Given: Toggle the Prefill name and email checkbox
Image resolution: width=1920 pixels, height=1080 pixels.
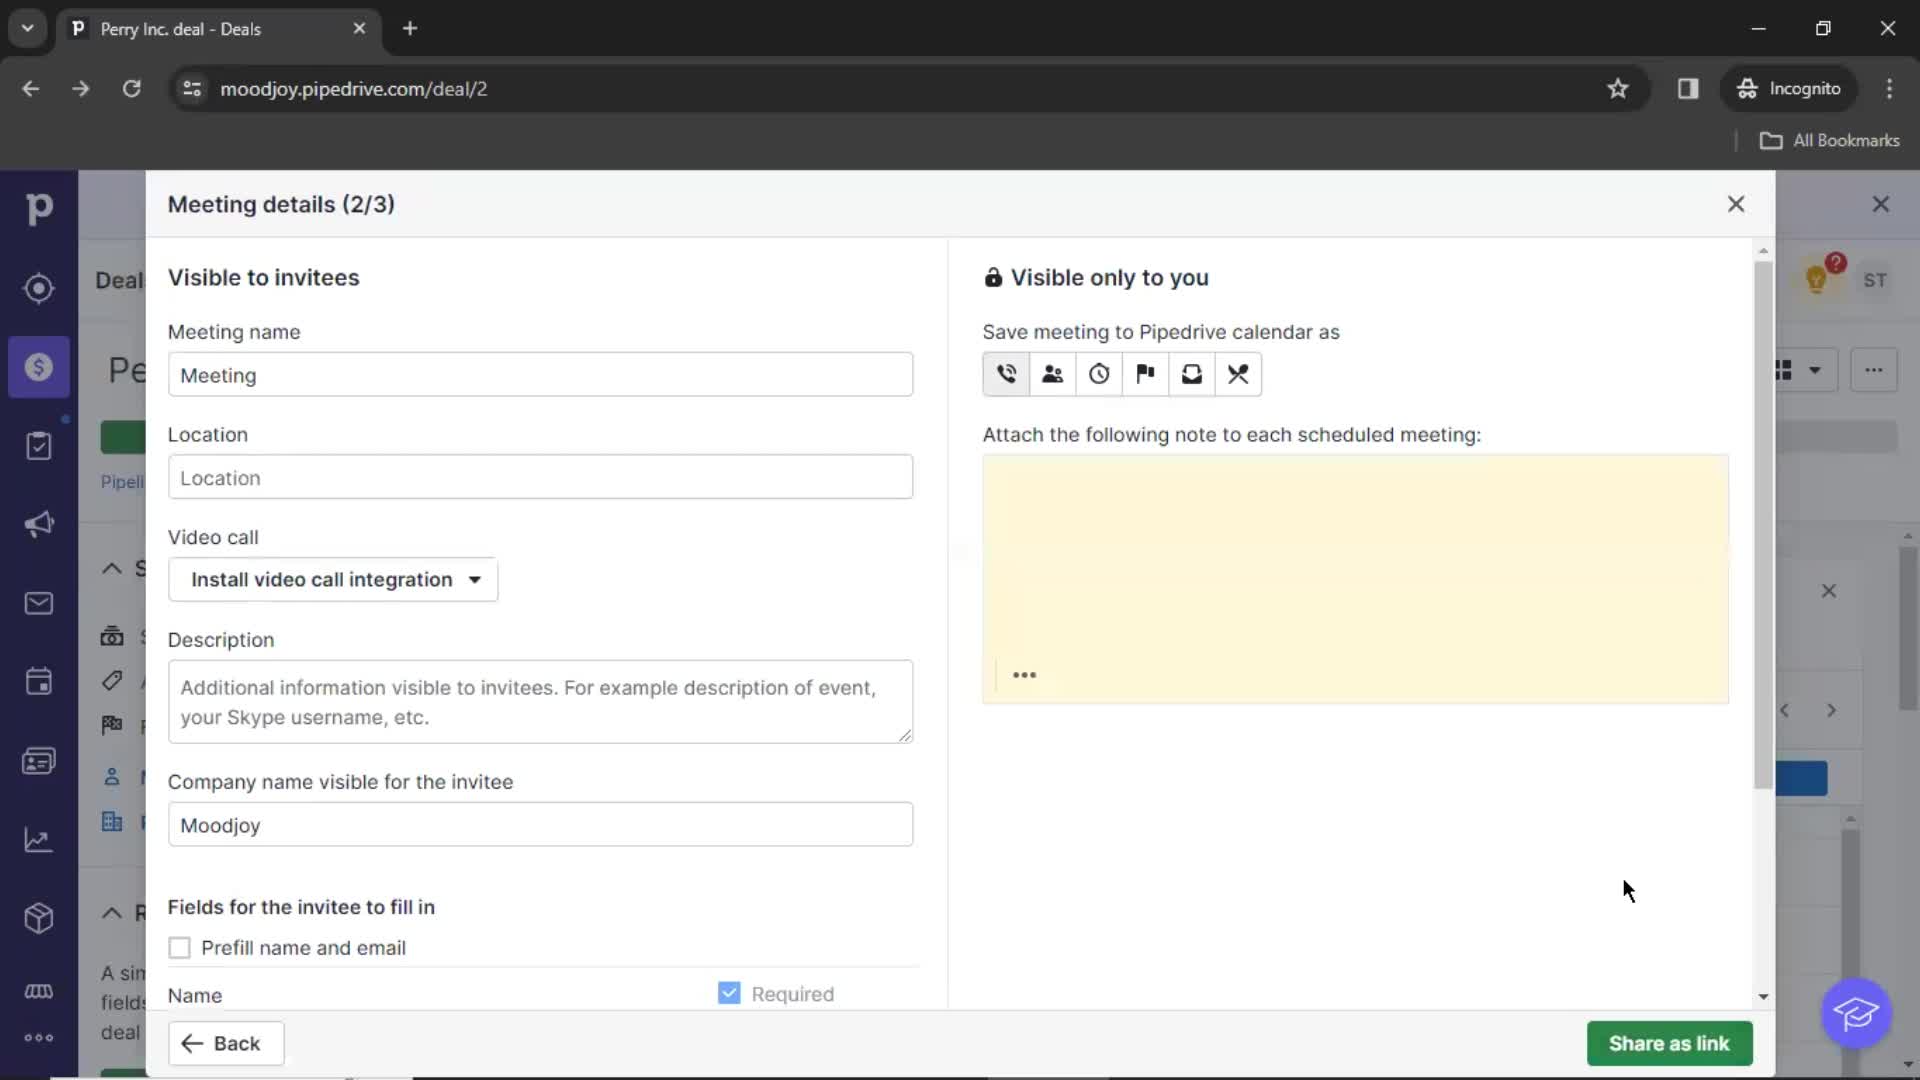Looking at the screenshot, I should [x=179, y=947].
